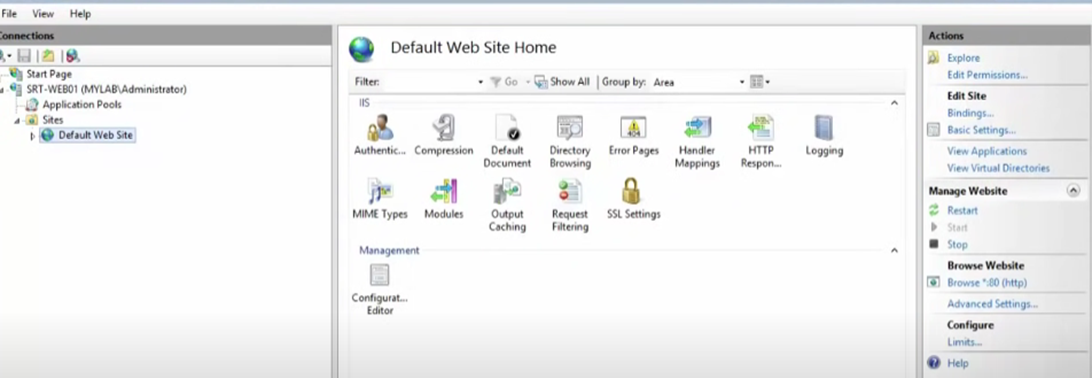Open the Handler Mappings feature

coord(697,128)
